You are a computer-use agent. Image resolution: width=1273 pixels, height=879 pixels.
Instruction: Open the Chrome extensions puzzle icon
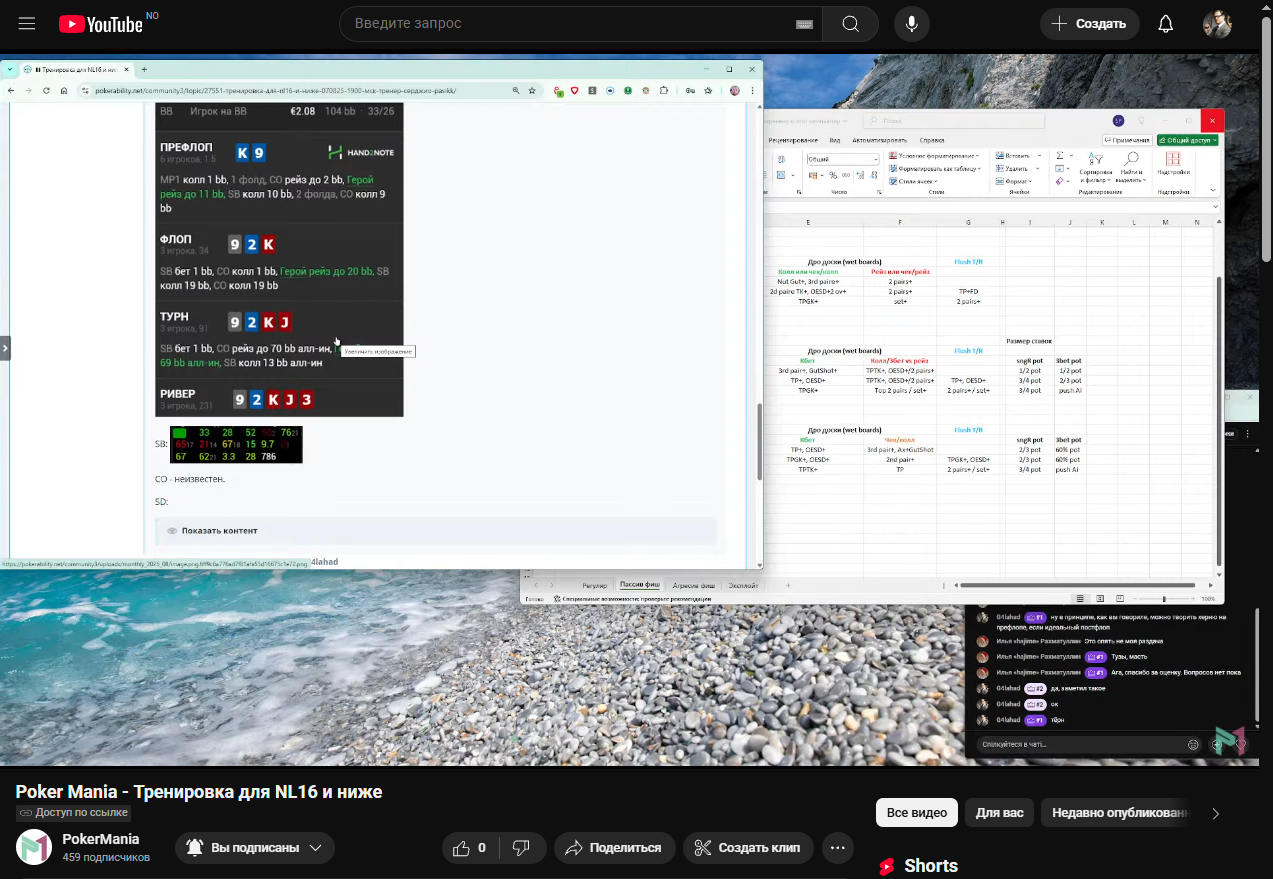(664, 91)
